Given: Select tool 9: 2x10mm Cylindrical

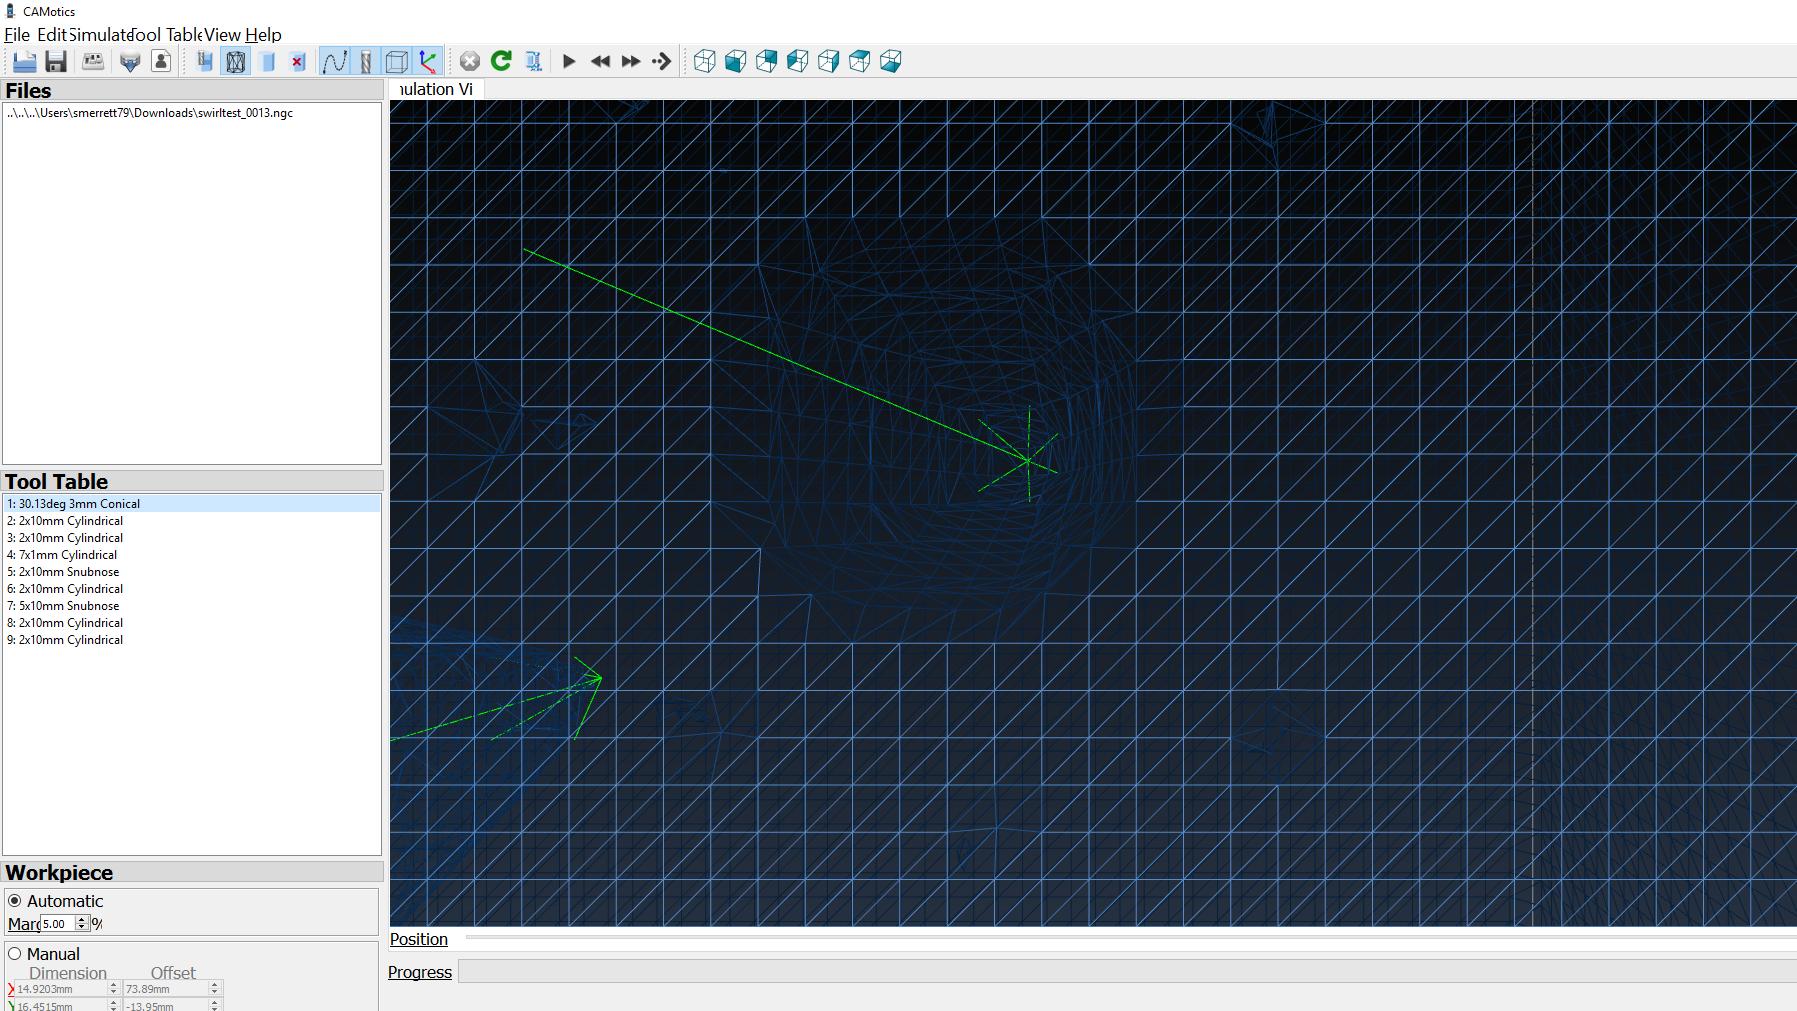Looking at the screenshot, I should pyautogui.click(x=192, y=640).
